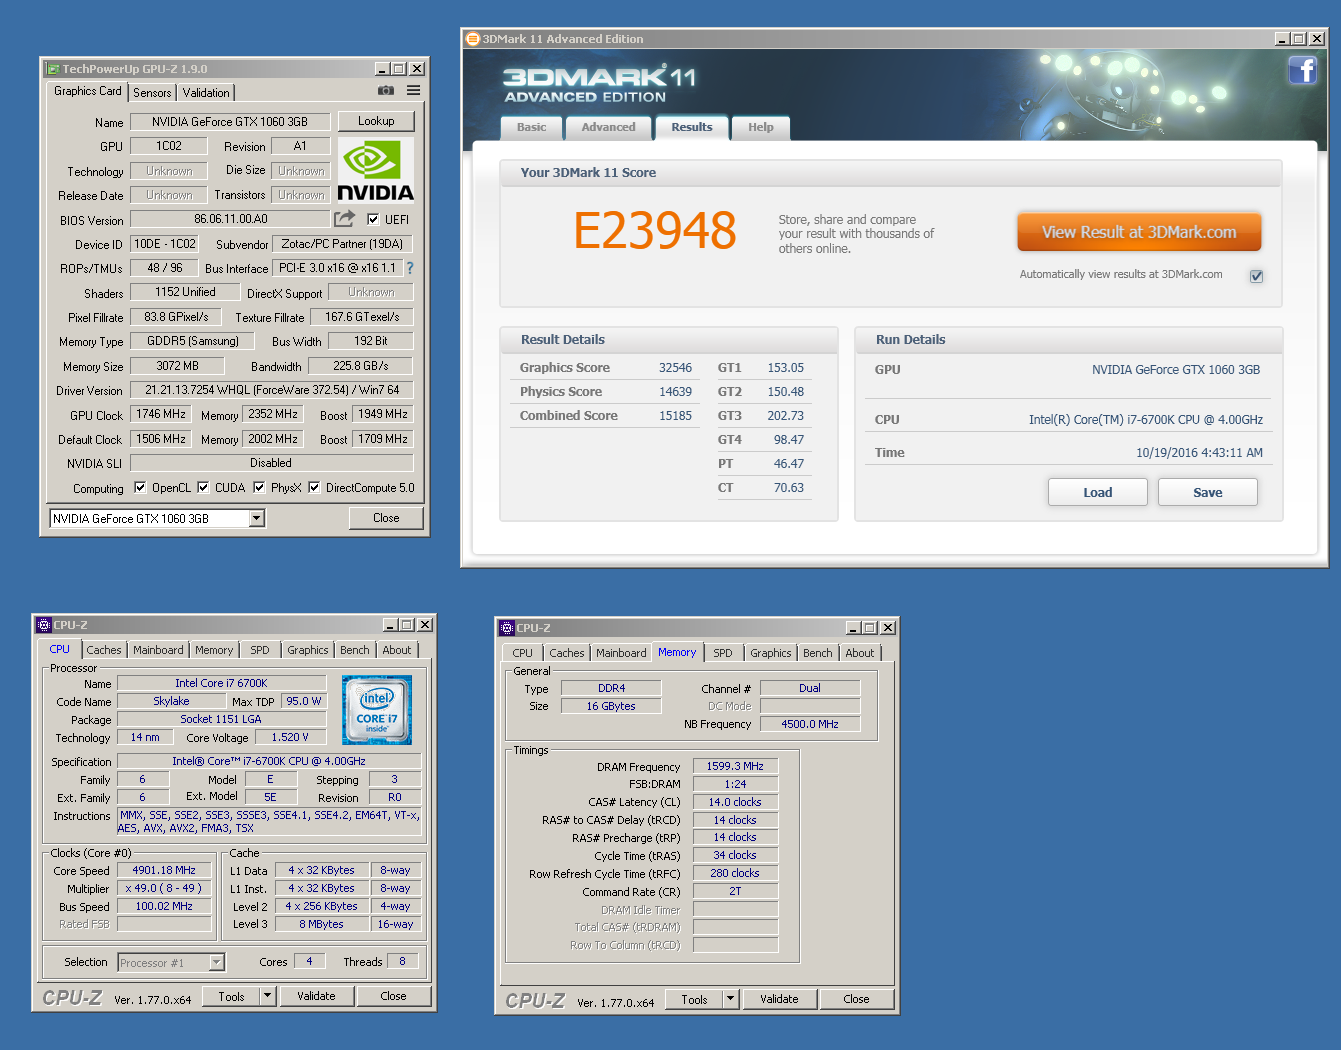Image resolution: width=1341 pixels, height=1050 pixels.
Task: Click the NB Frequency value 4500.0 MHz
Action: point(810,724)
